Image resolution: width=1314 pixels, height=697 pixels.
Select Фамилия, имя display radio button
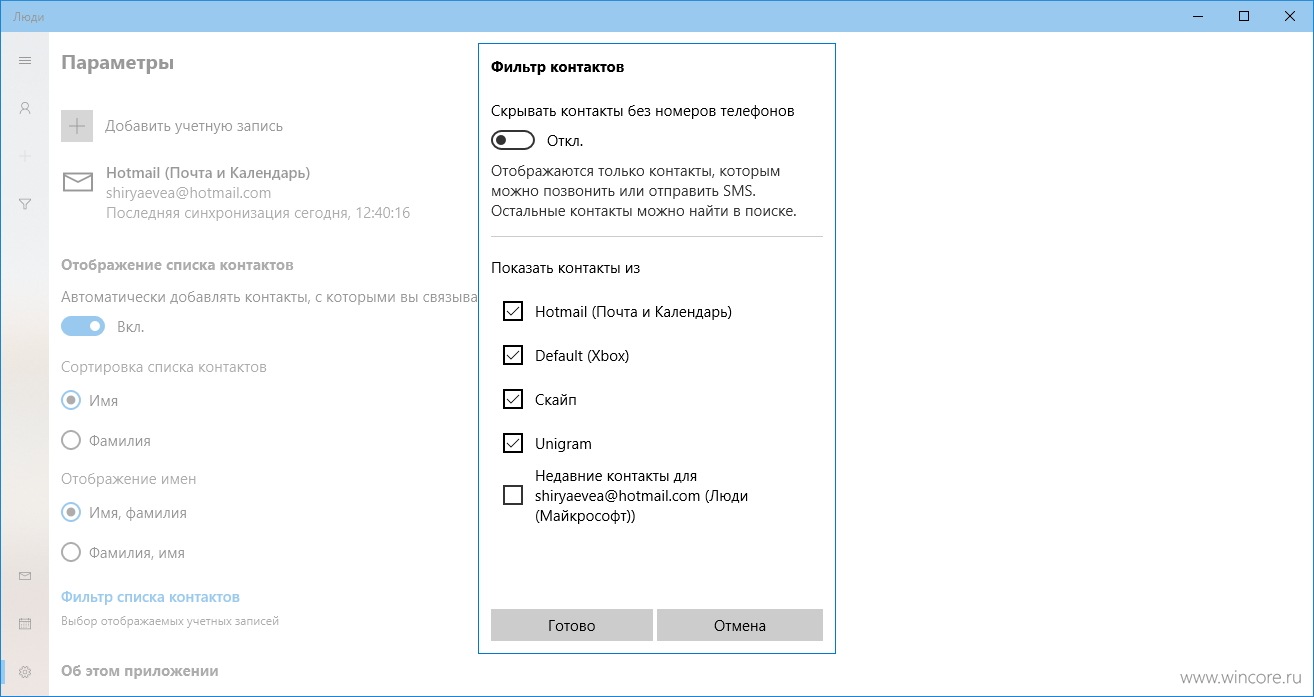[71, 552]
